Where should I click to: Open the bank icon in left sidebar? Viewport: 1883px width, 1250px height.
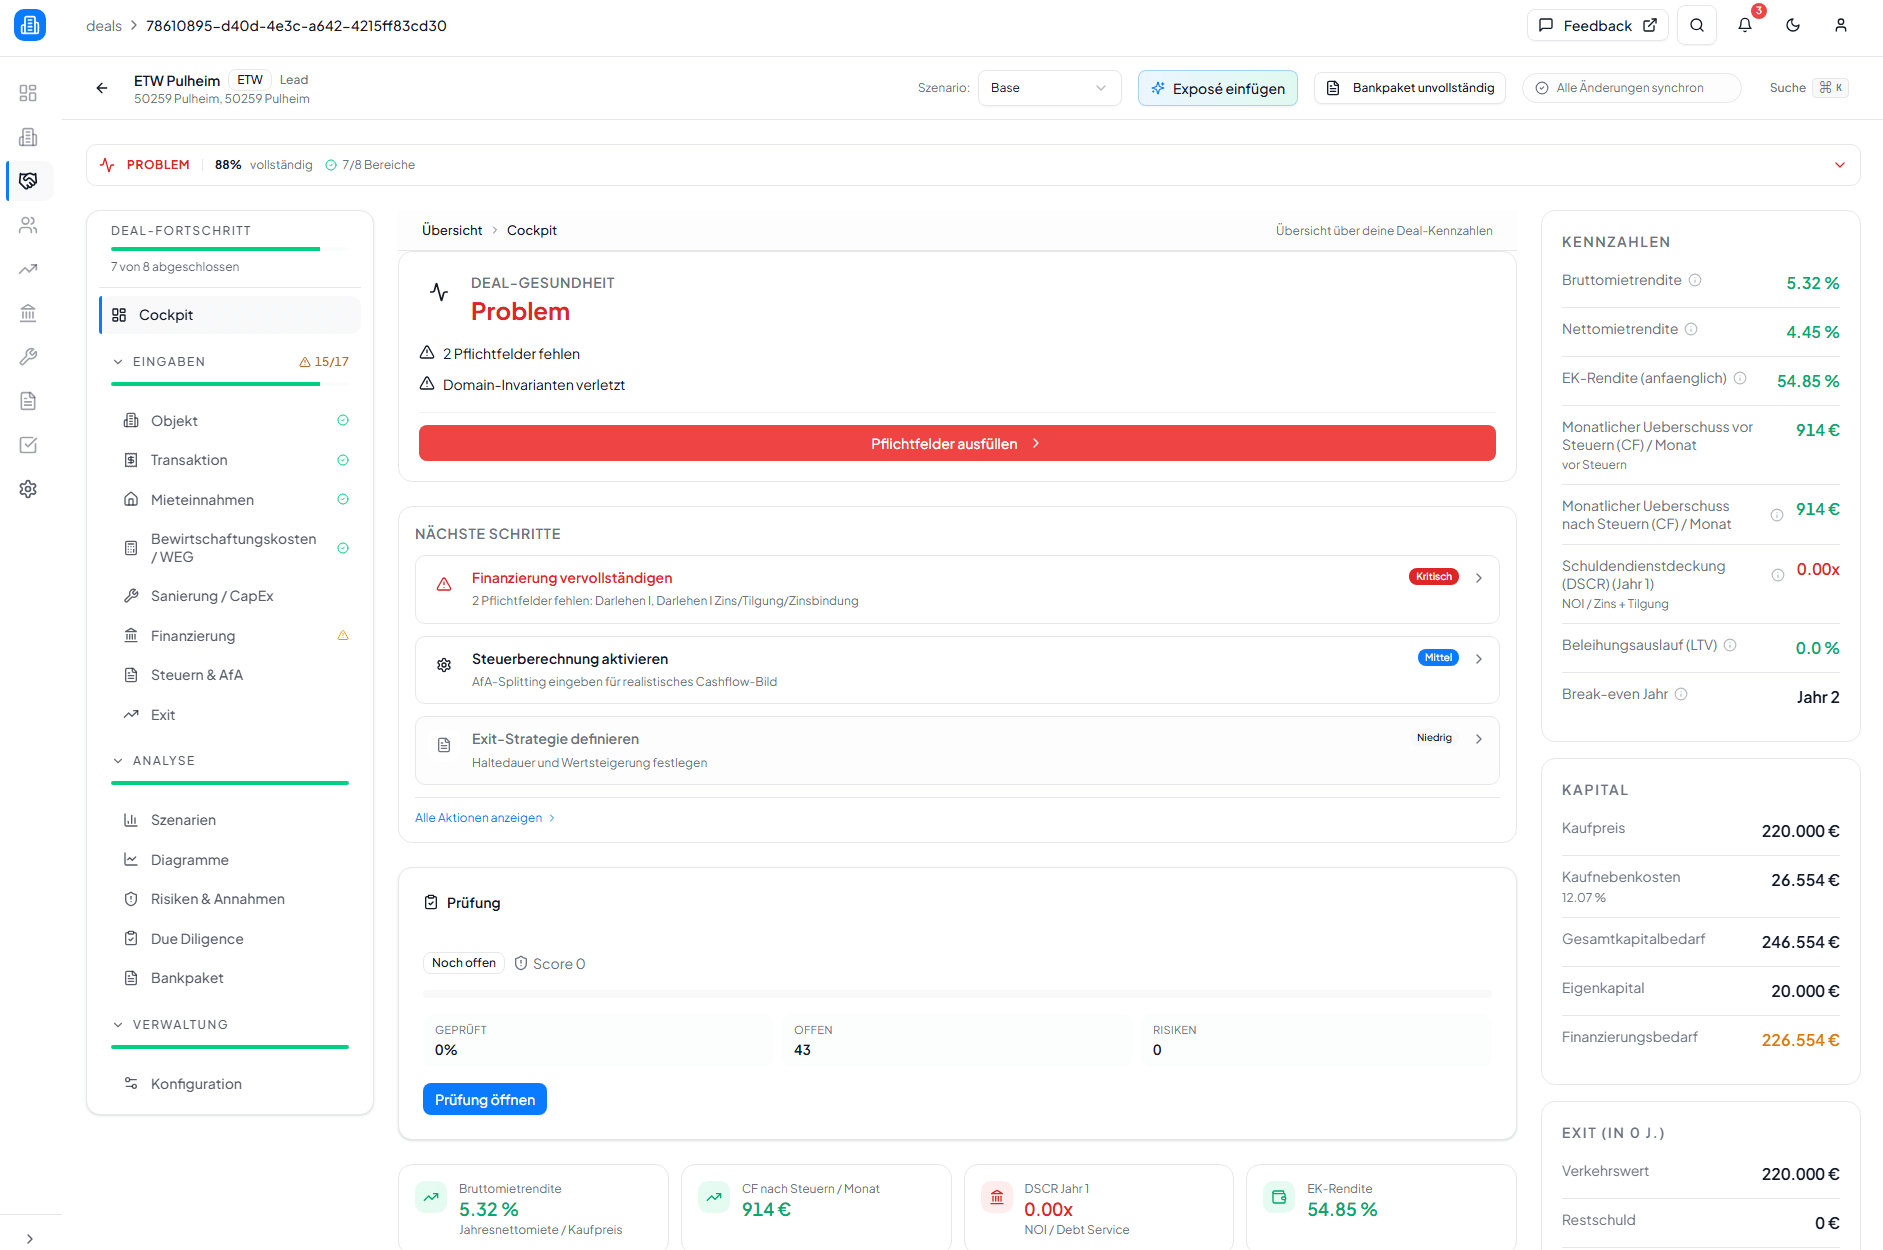[28, 313]
